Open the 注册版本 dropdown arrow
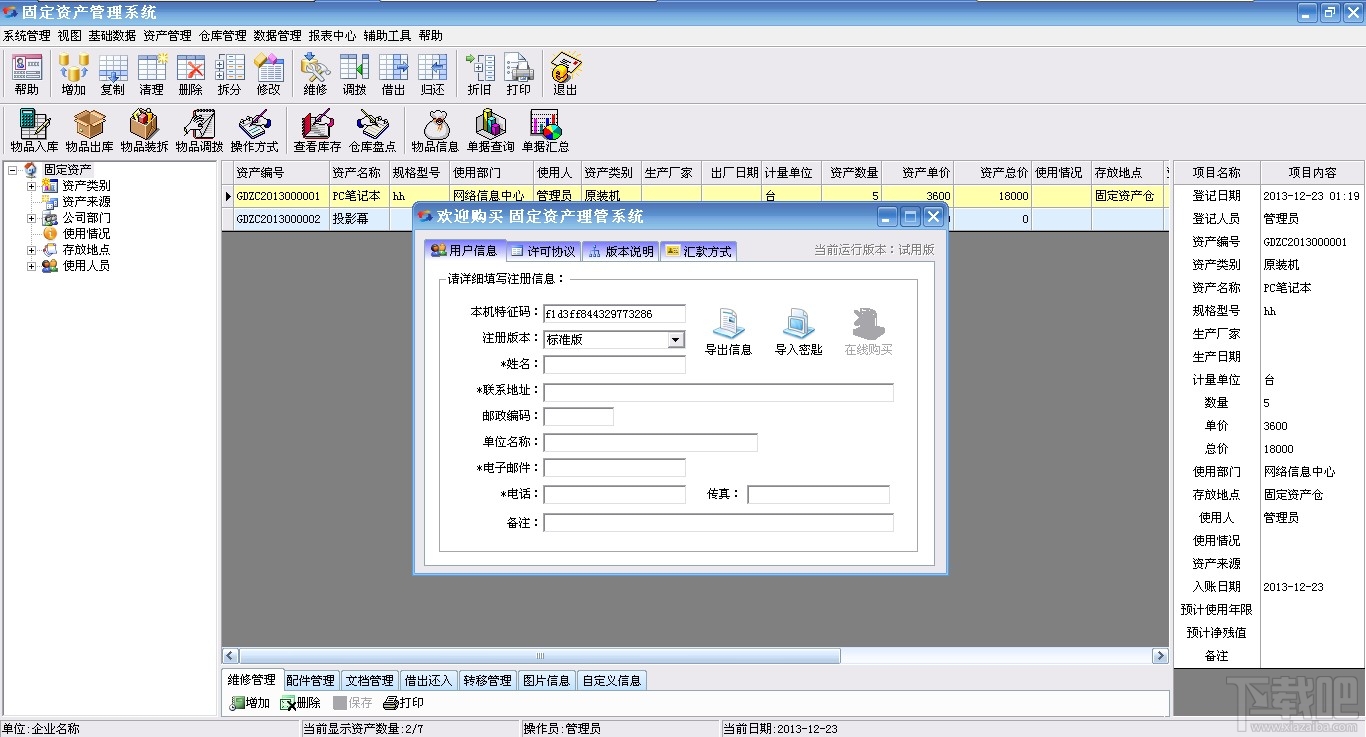 coord(676,340)
